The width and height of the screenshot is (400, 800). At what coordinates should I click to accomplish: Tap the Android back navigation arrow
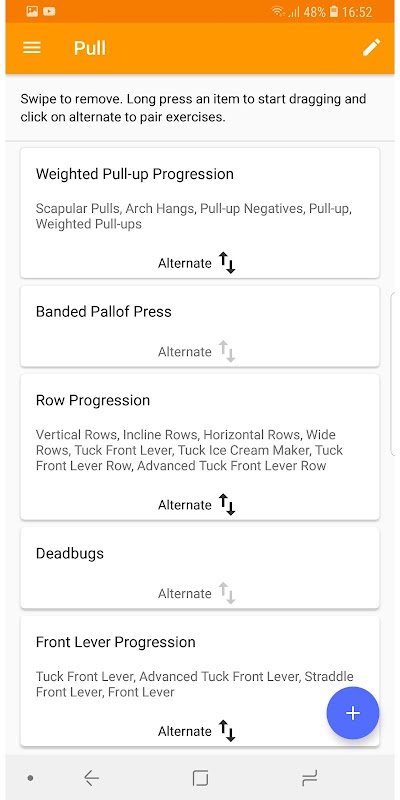click(x=91, y=778)
